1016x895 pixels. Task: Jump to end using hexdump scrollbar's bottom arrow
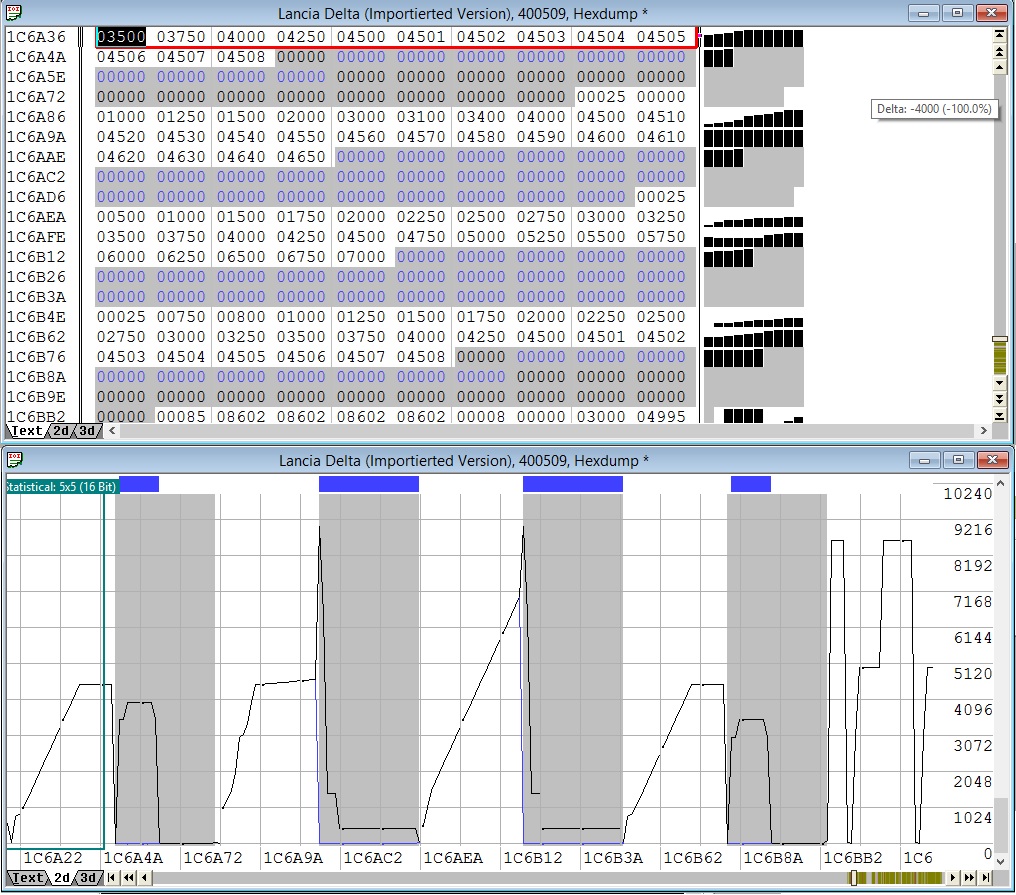point(1000,416)
